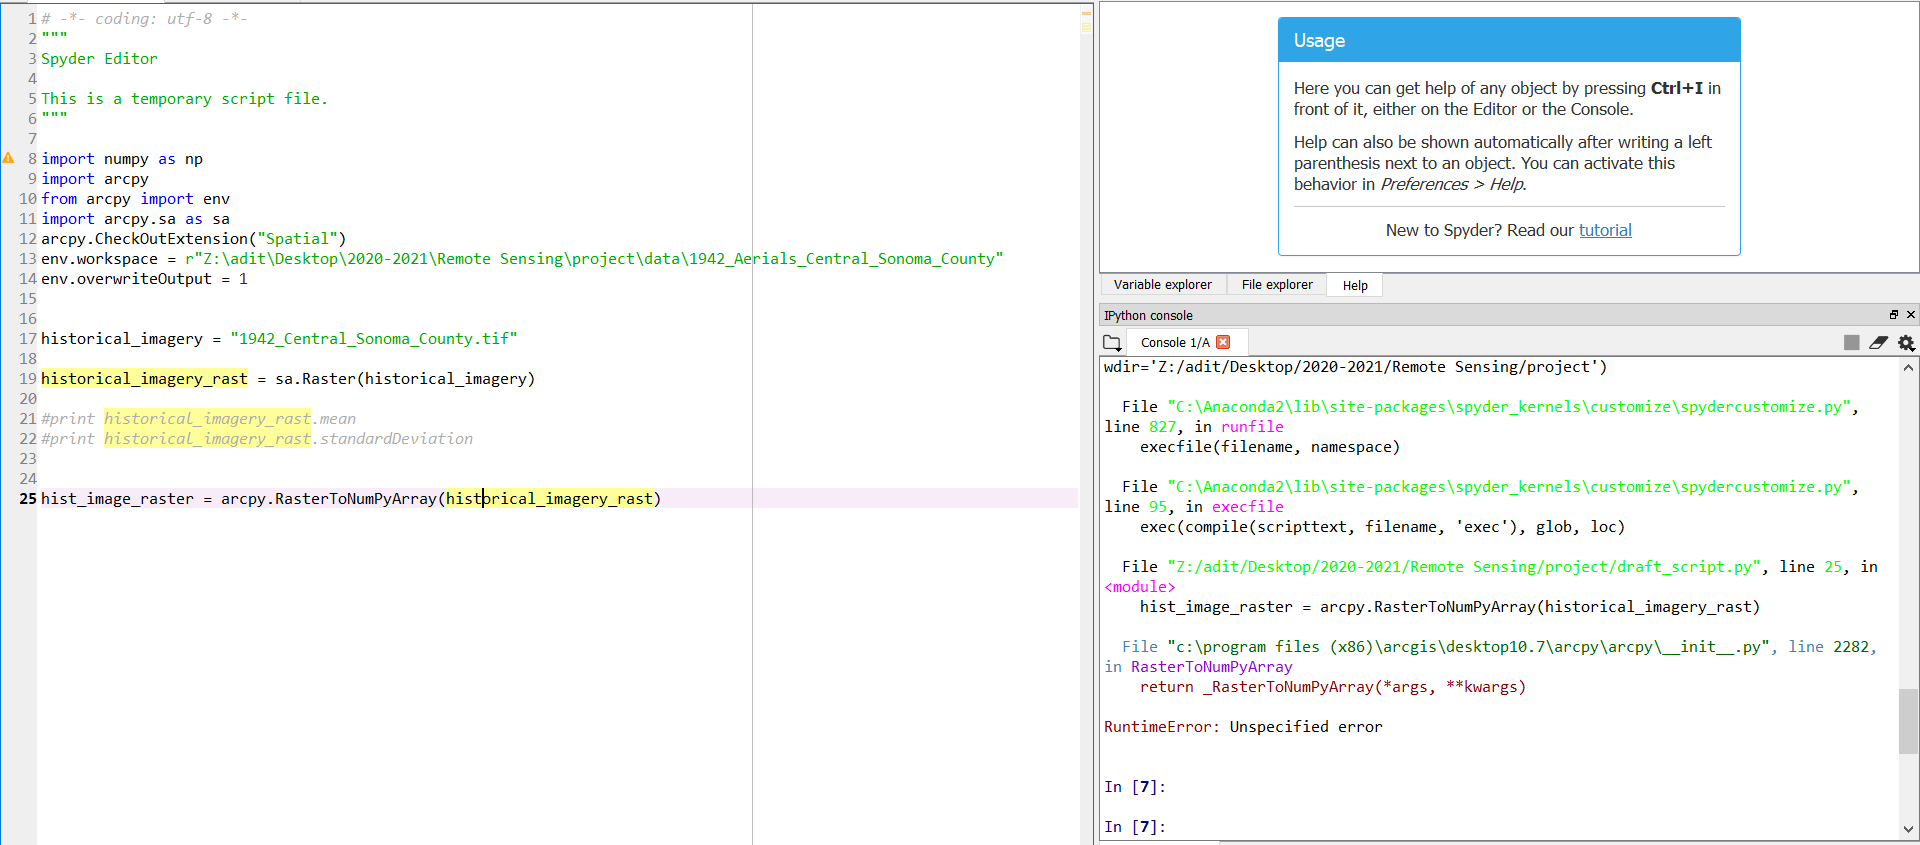1920x845 pixels.
Task: Stop the current command in console
Action: (1852, 343)
